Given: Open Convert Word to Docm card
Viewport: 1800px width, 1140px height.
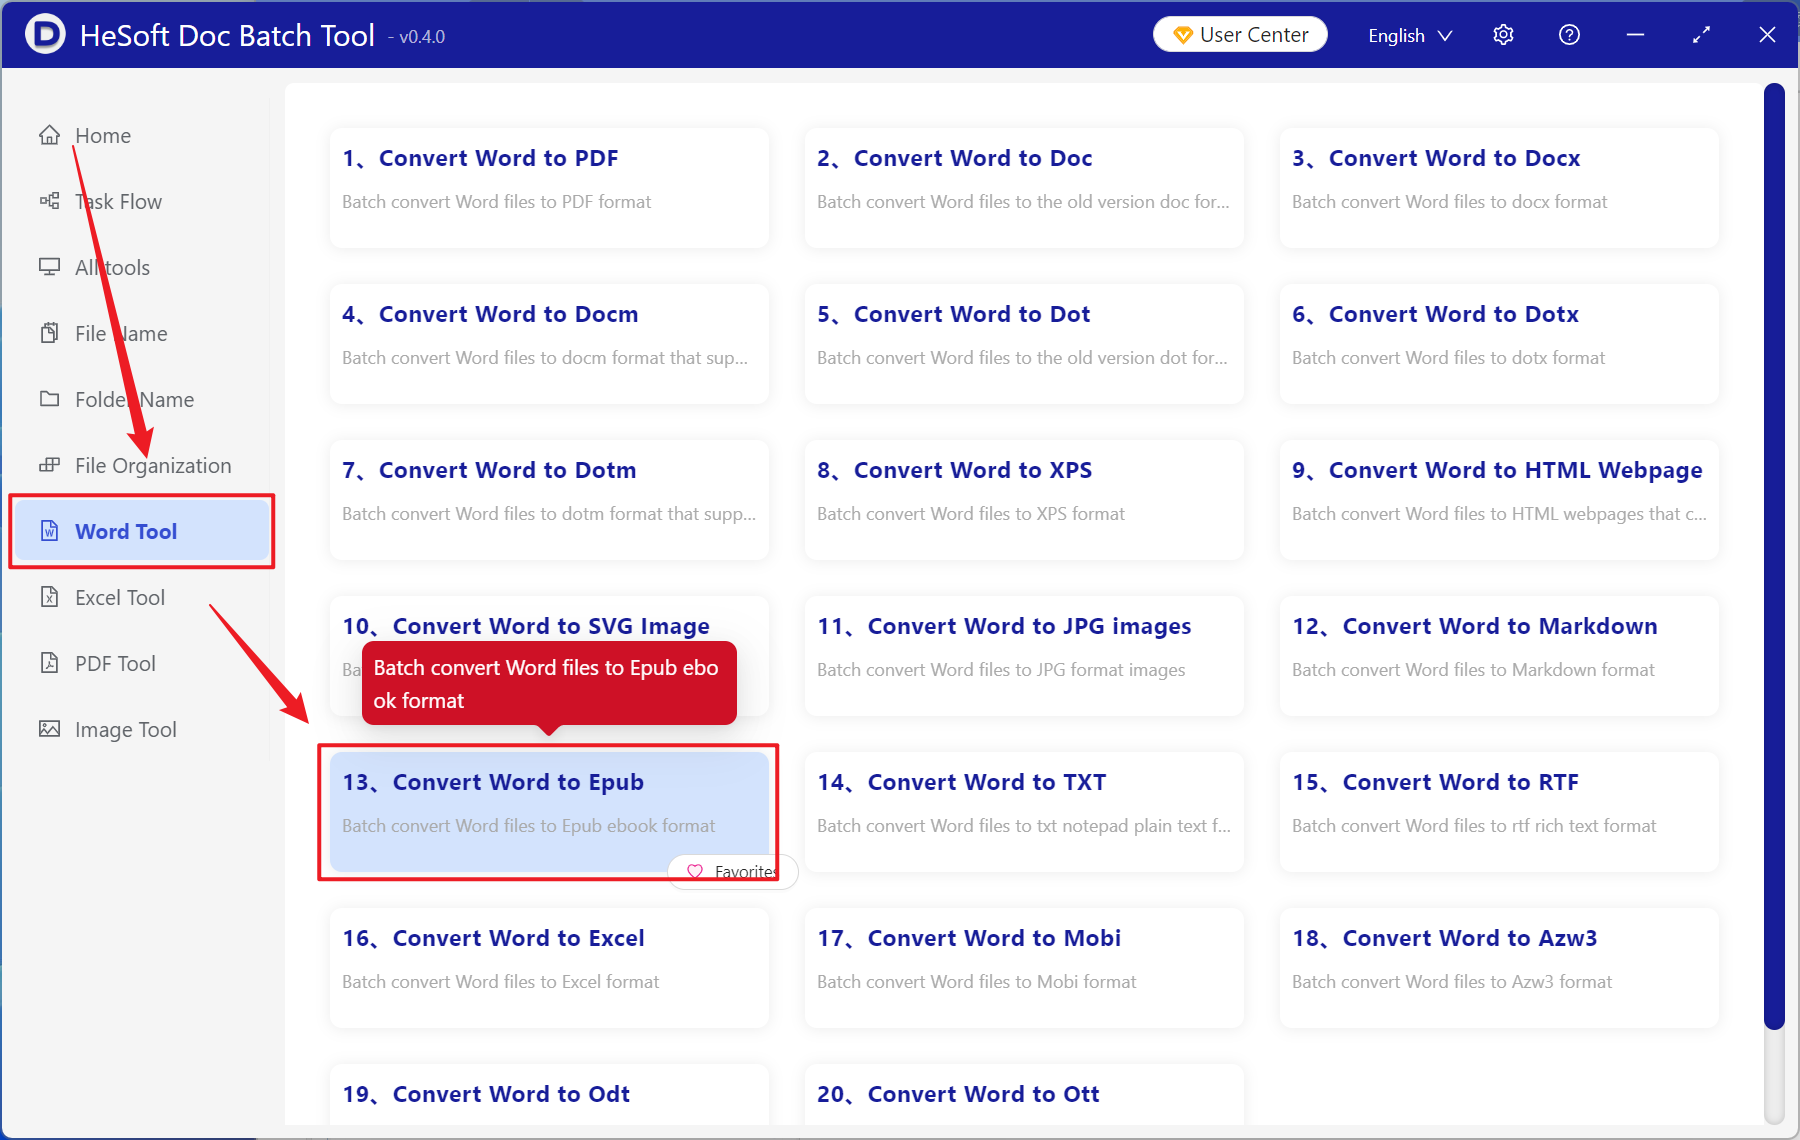Looking at the screenshot, I should [549, 344].
